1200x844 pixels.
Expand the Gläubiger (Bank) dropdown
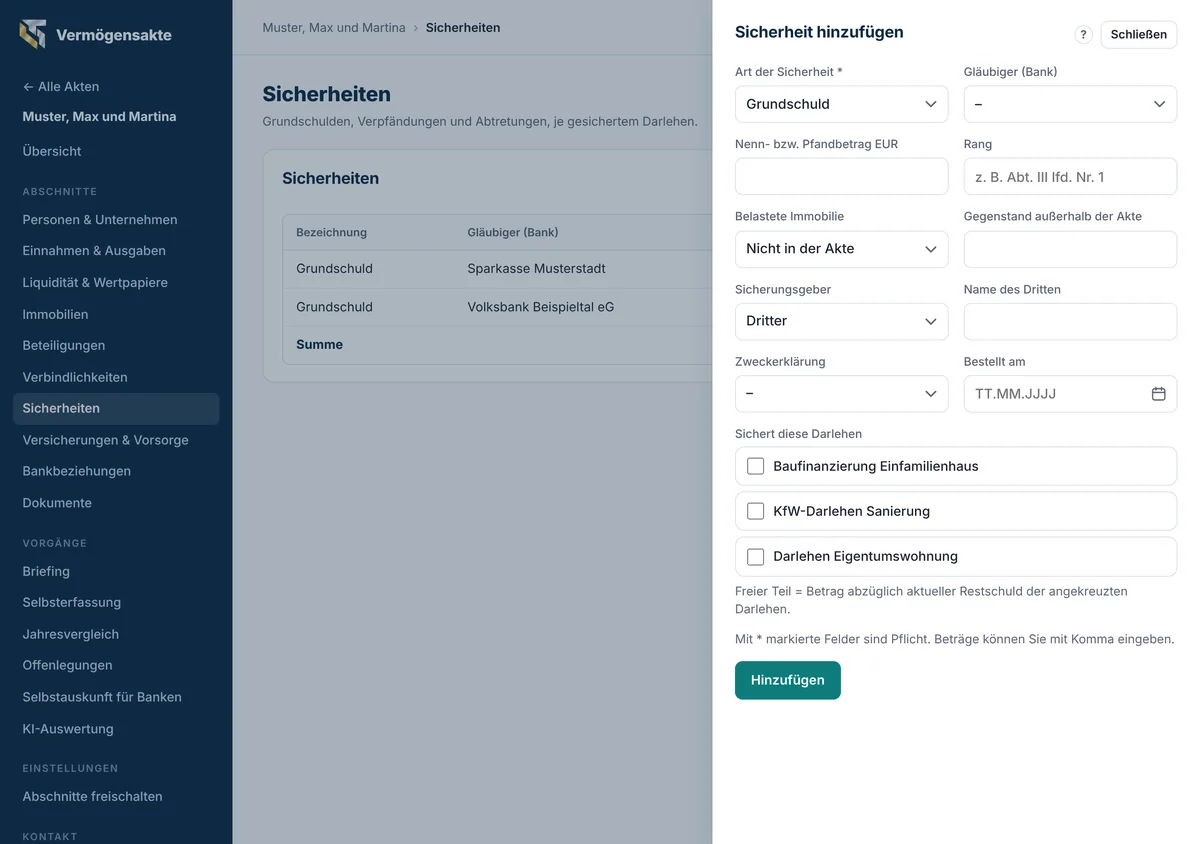coord(1070,104)
